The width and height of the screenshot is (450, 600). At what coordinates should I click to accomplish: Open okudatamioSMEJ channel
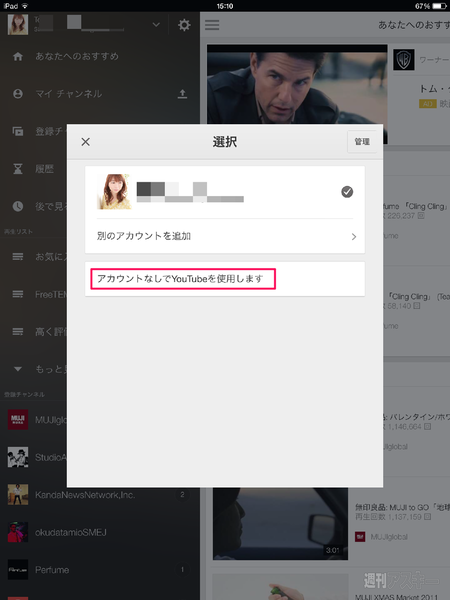point(71,532)
